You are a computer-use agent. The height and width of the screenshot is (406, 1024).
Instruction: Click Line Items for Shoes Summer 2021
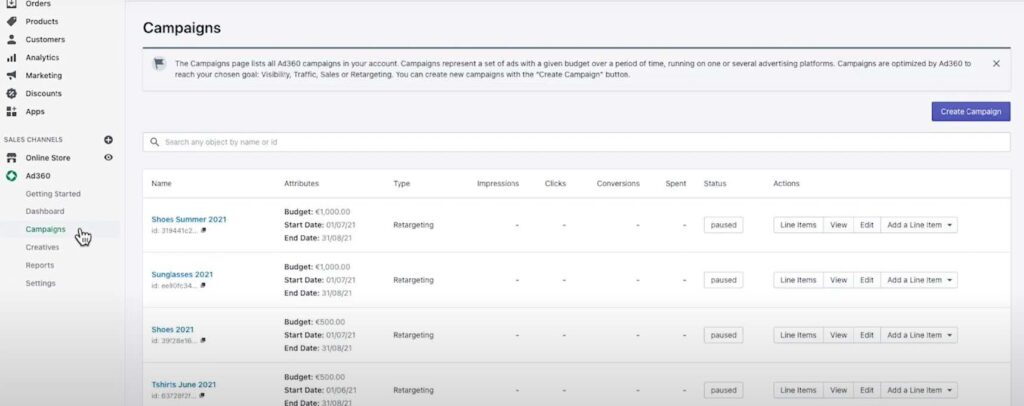(798, 225)
